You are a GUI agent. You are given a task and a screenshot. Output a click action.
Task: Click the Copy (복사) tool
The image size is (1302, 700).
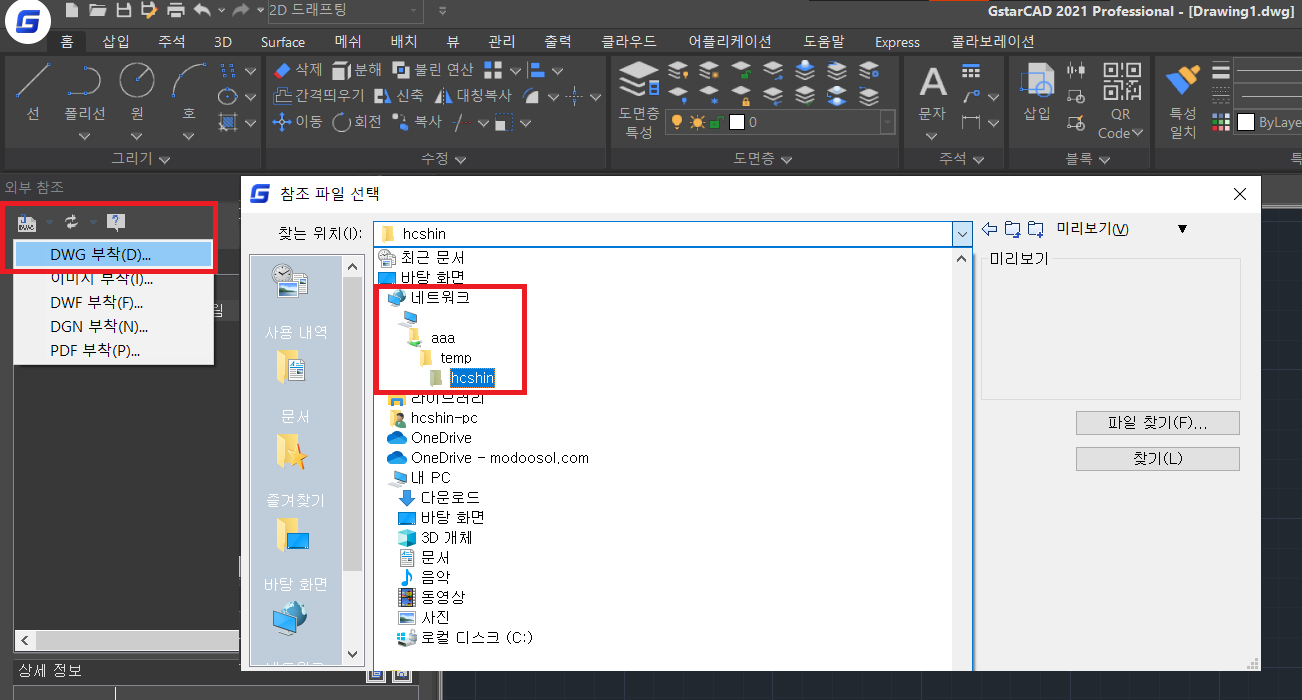coord(416,122)
